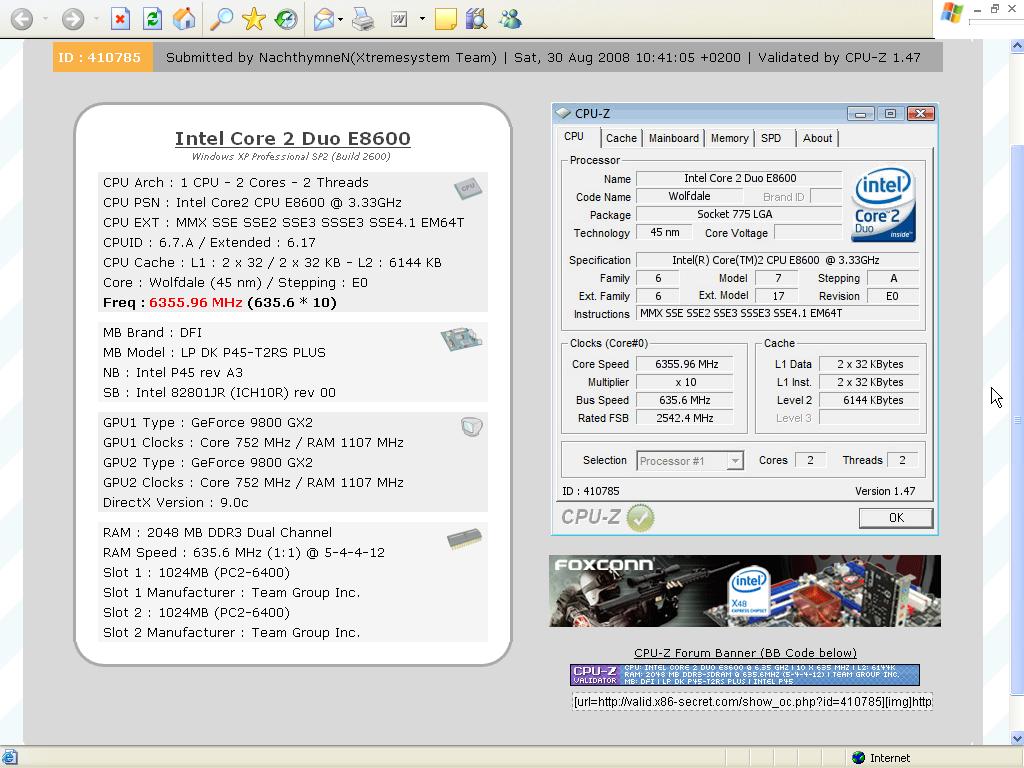The height and width of the screenshot is (768, 1024).
Task: Select the Rated FSB 2542.4 MHz field
Action: (686, 418)
